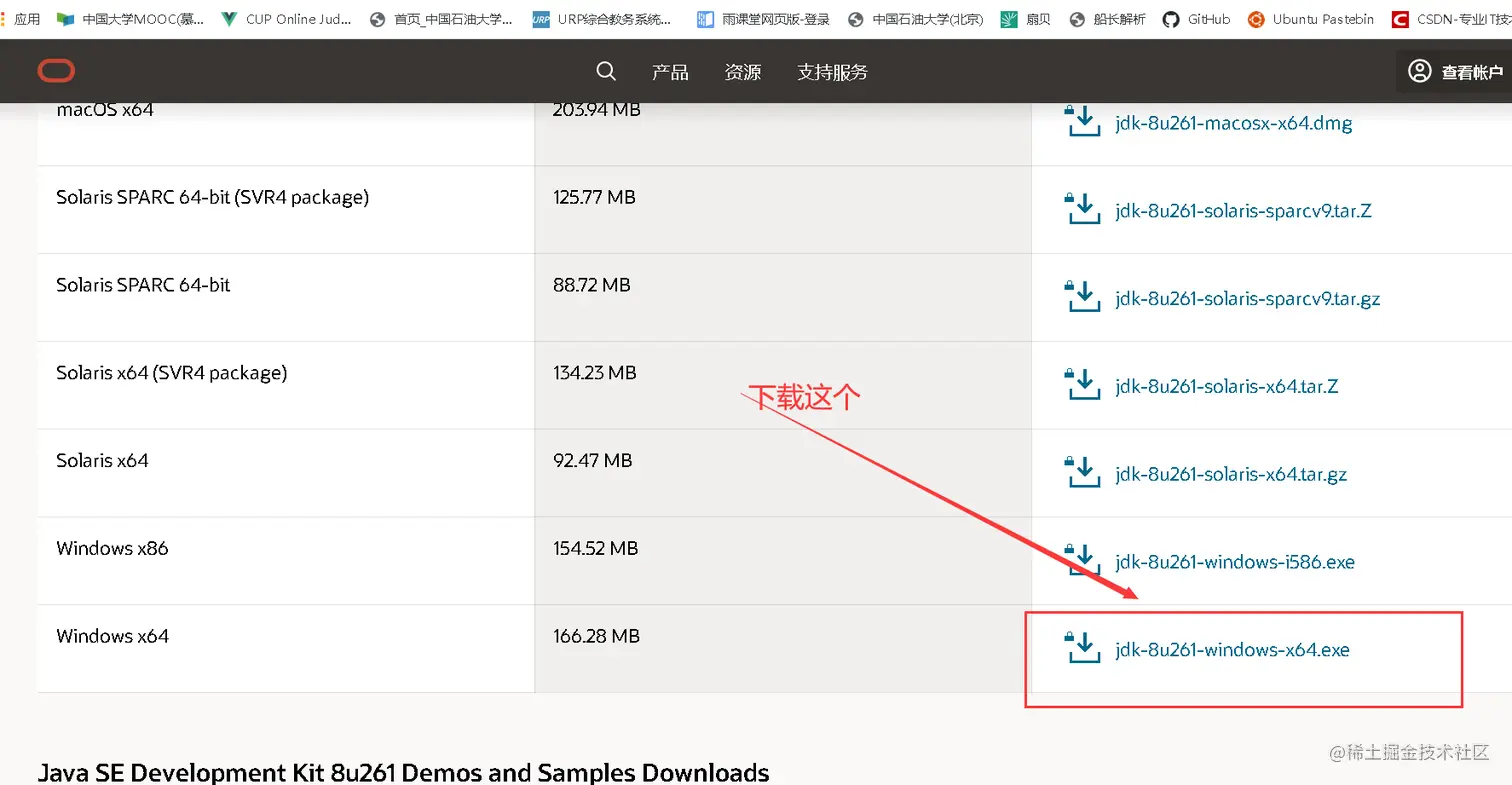The image size is (1512, 785).
Task: Open the 船长解析 bookmark
Action: (x=1108, y=19)
